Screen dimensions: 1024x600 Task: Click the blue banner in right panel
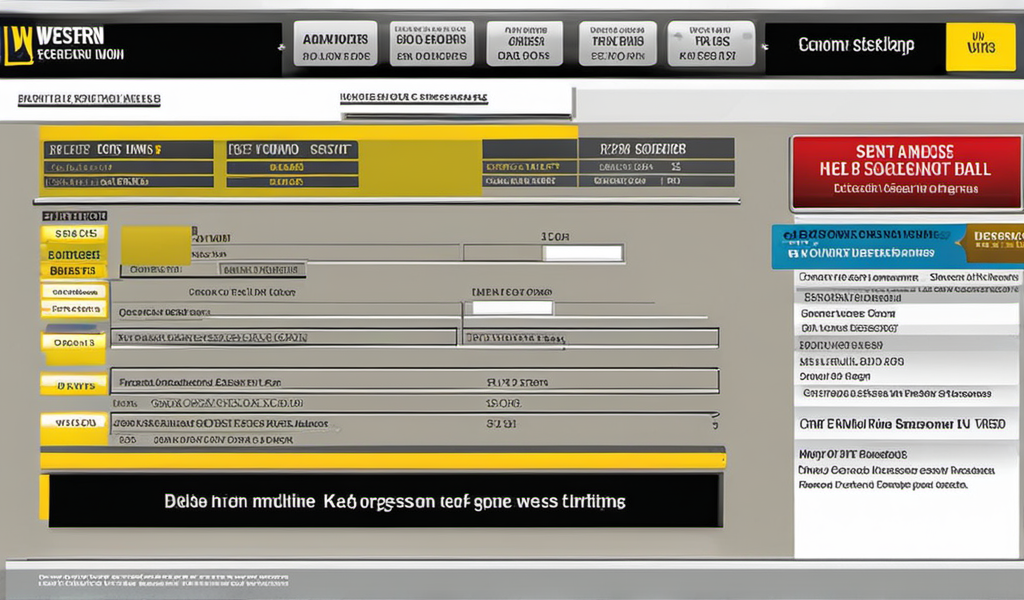[x=868, y=246]
